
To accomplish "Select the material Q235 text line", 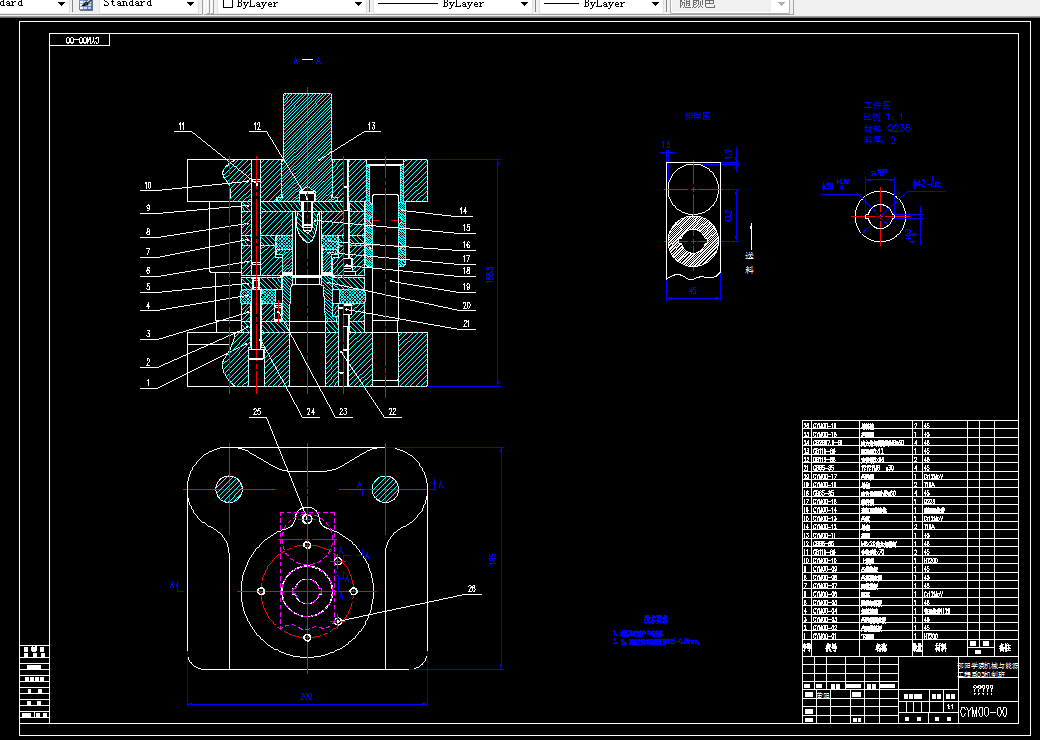I will coord(887,129).
